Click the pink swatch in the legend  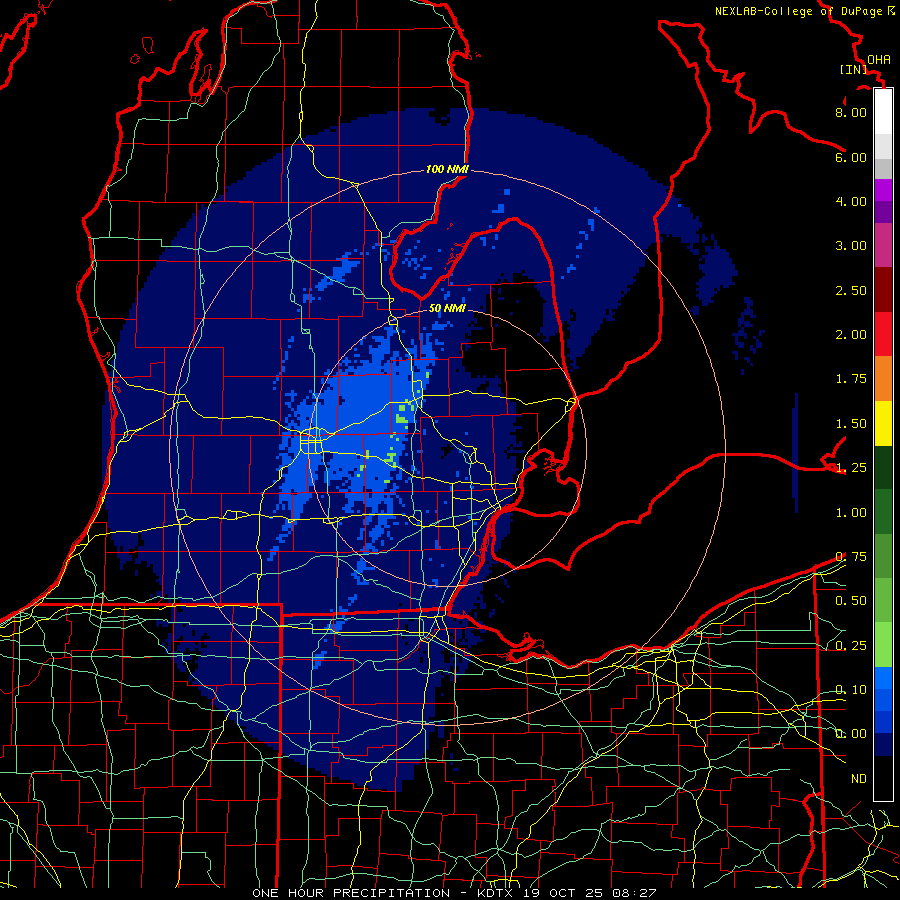(883, 245)
